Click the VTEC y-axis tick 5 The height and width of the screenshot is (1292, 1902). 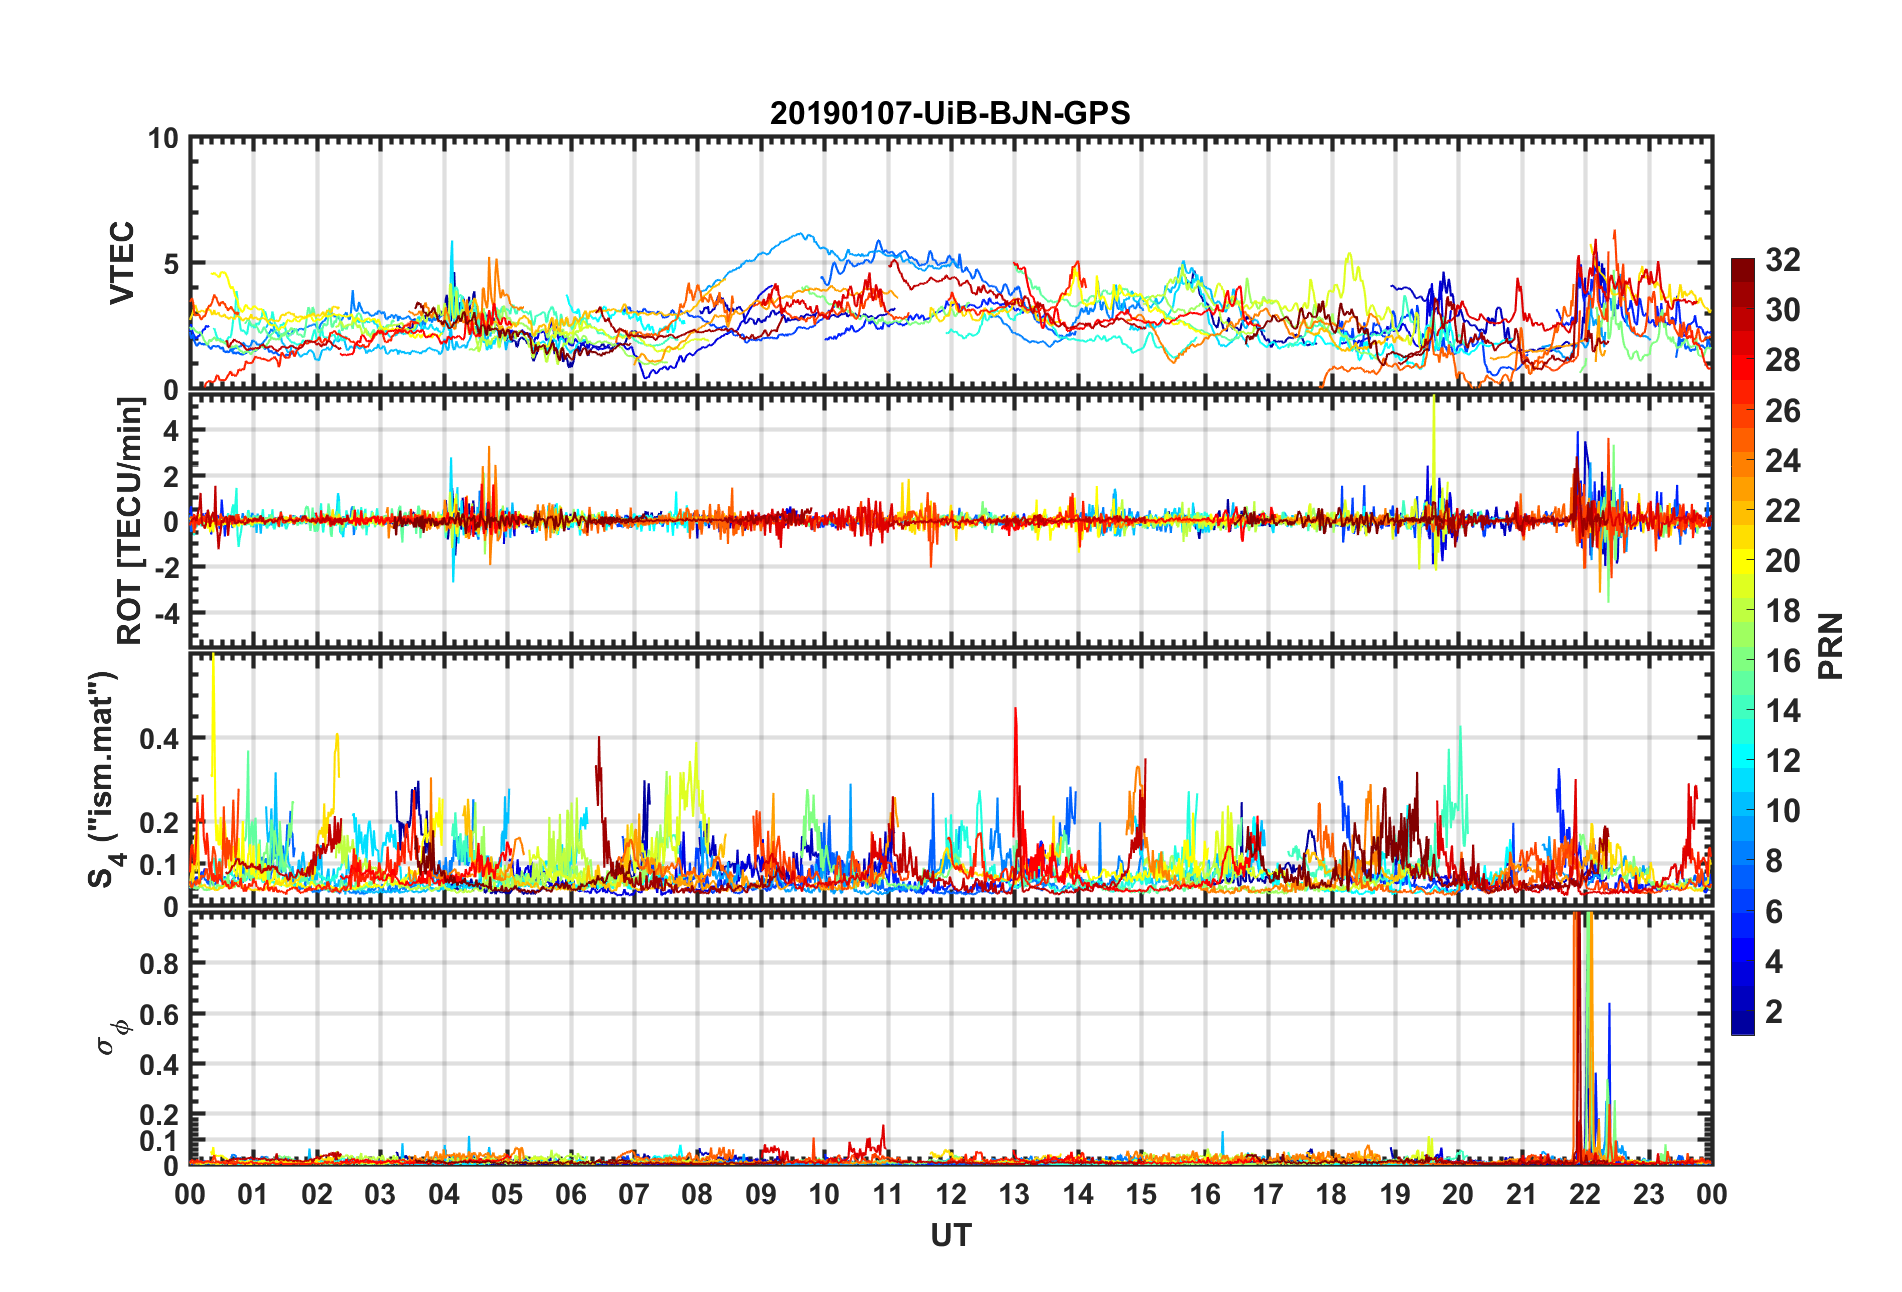(171, 264)
